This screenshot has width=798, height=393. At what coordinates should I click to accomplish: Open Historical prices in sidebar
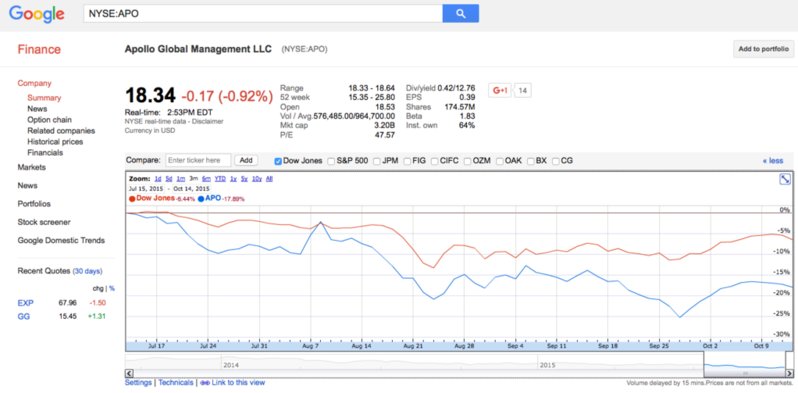(55, 142)
